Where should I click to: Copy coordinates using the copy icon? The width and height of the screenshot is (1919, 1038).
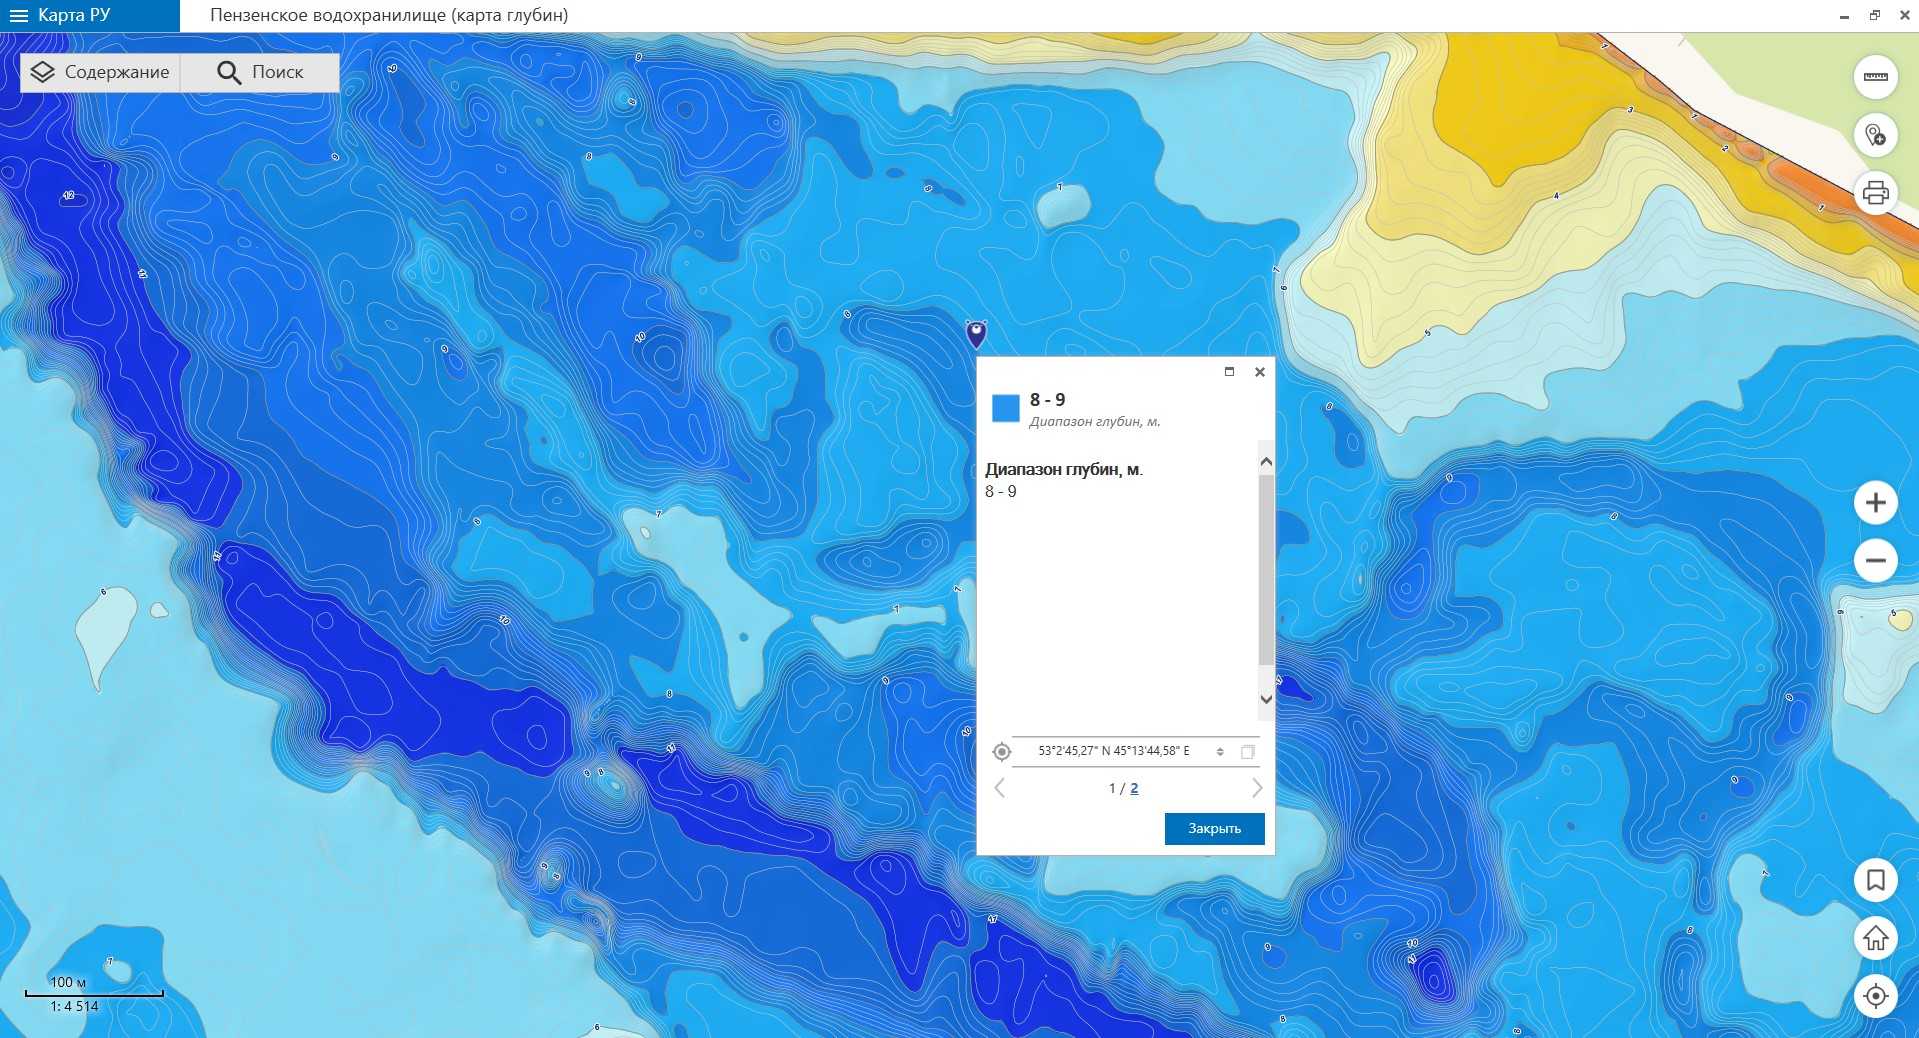click(x=1247, y=751)
